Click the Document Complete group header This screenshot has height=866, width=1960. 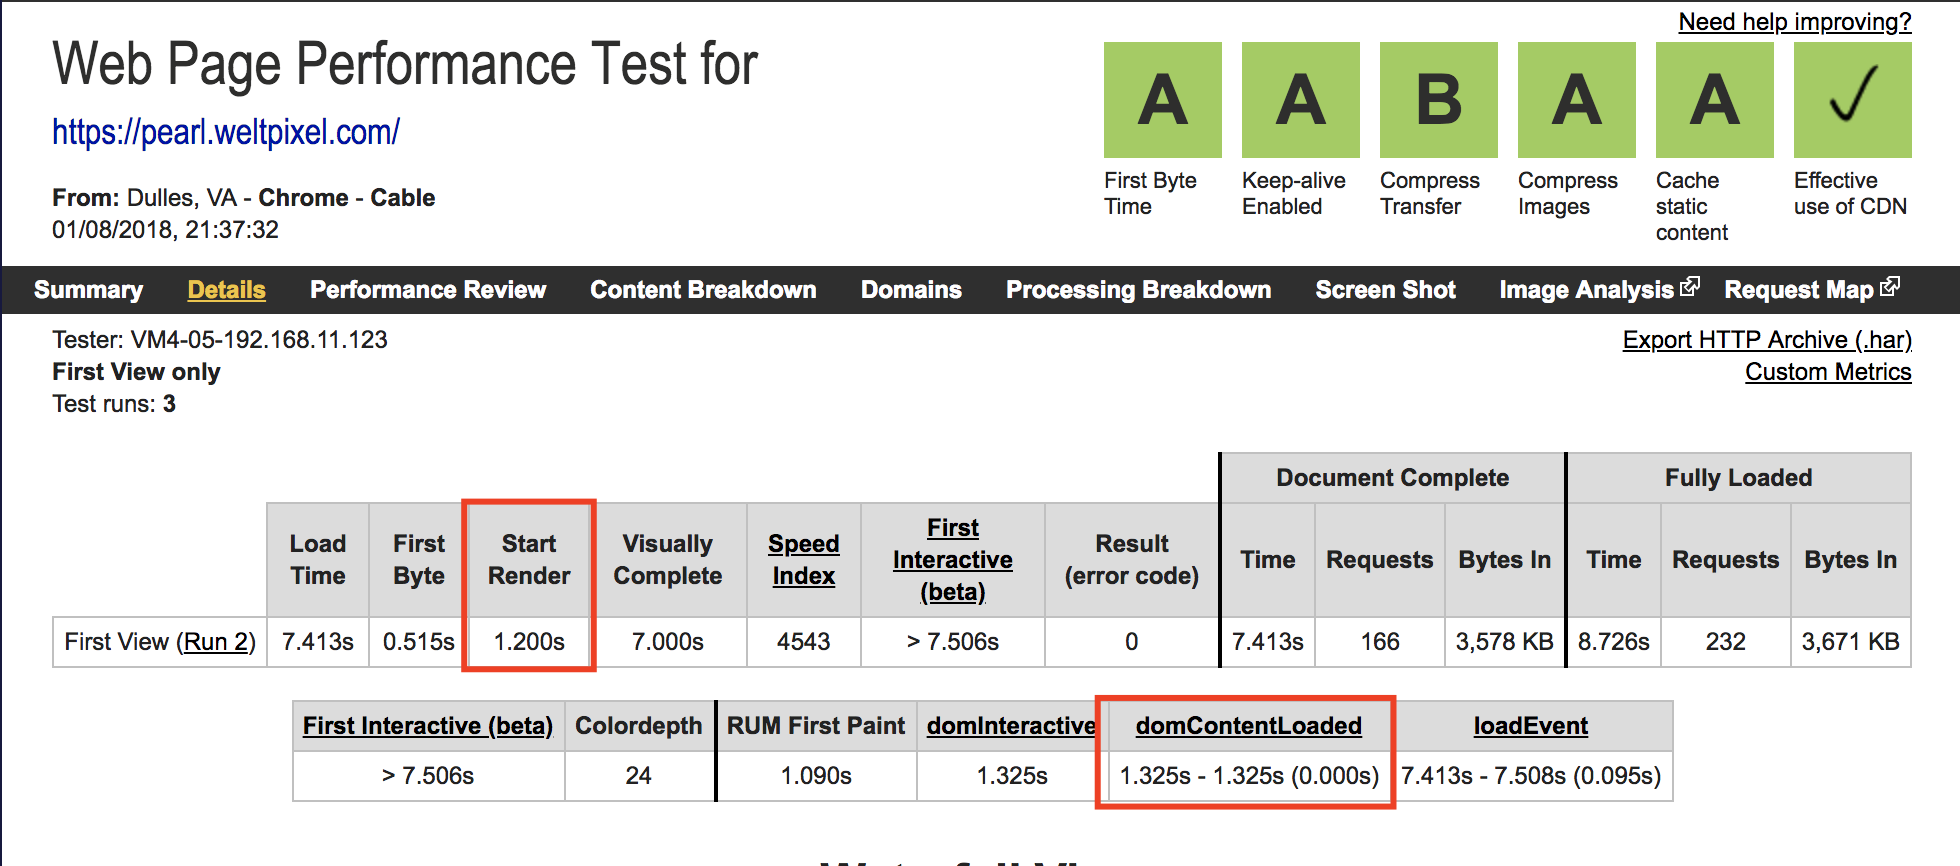coord(1392,478)
